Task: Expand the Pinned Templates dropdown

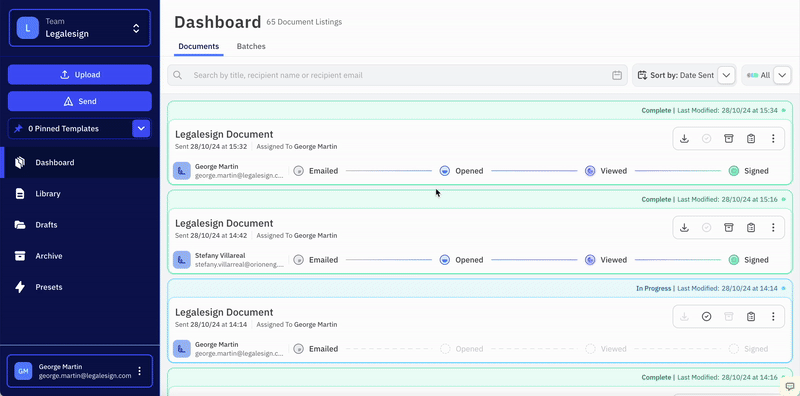Action: click(141, 129)
